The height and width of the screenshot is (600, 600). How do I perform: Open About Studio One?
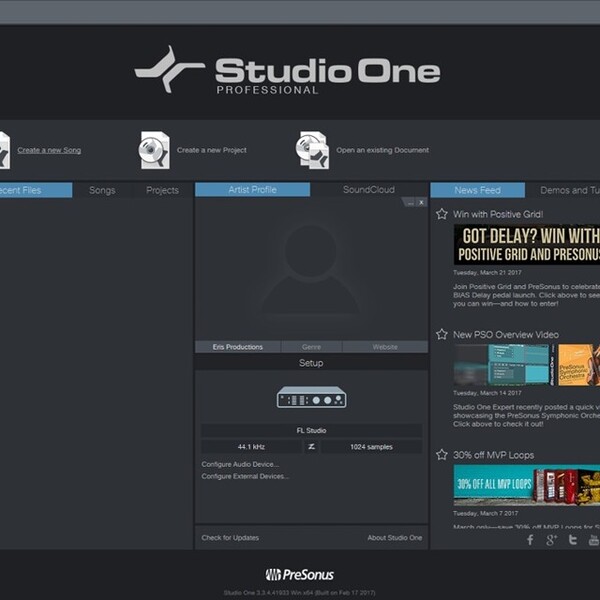coord(395,538)
